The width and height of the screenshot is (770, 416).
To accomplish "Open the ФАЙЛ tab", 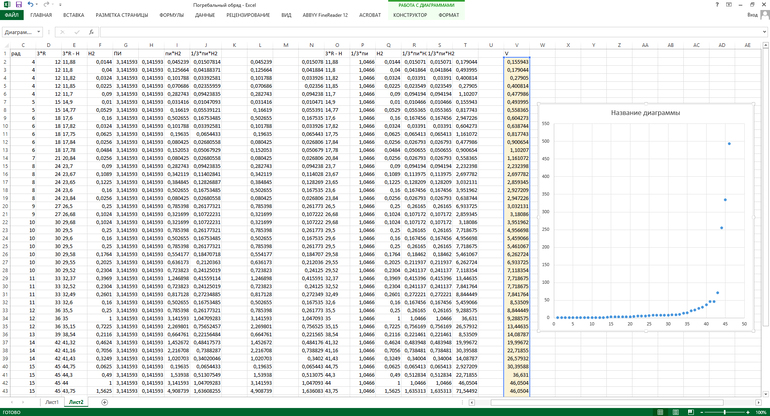I will (x=11, y=15).
